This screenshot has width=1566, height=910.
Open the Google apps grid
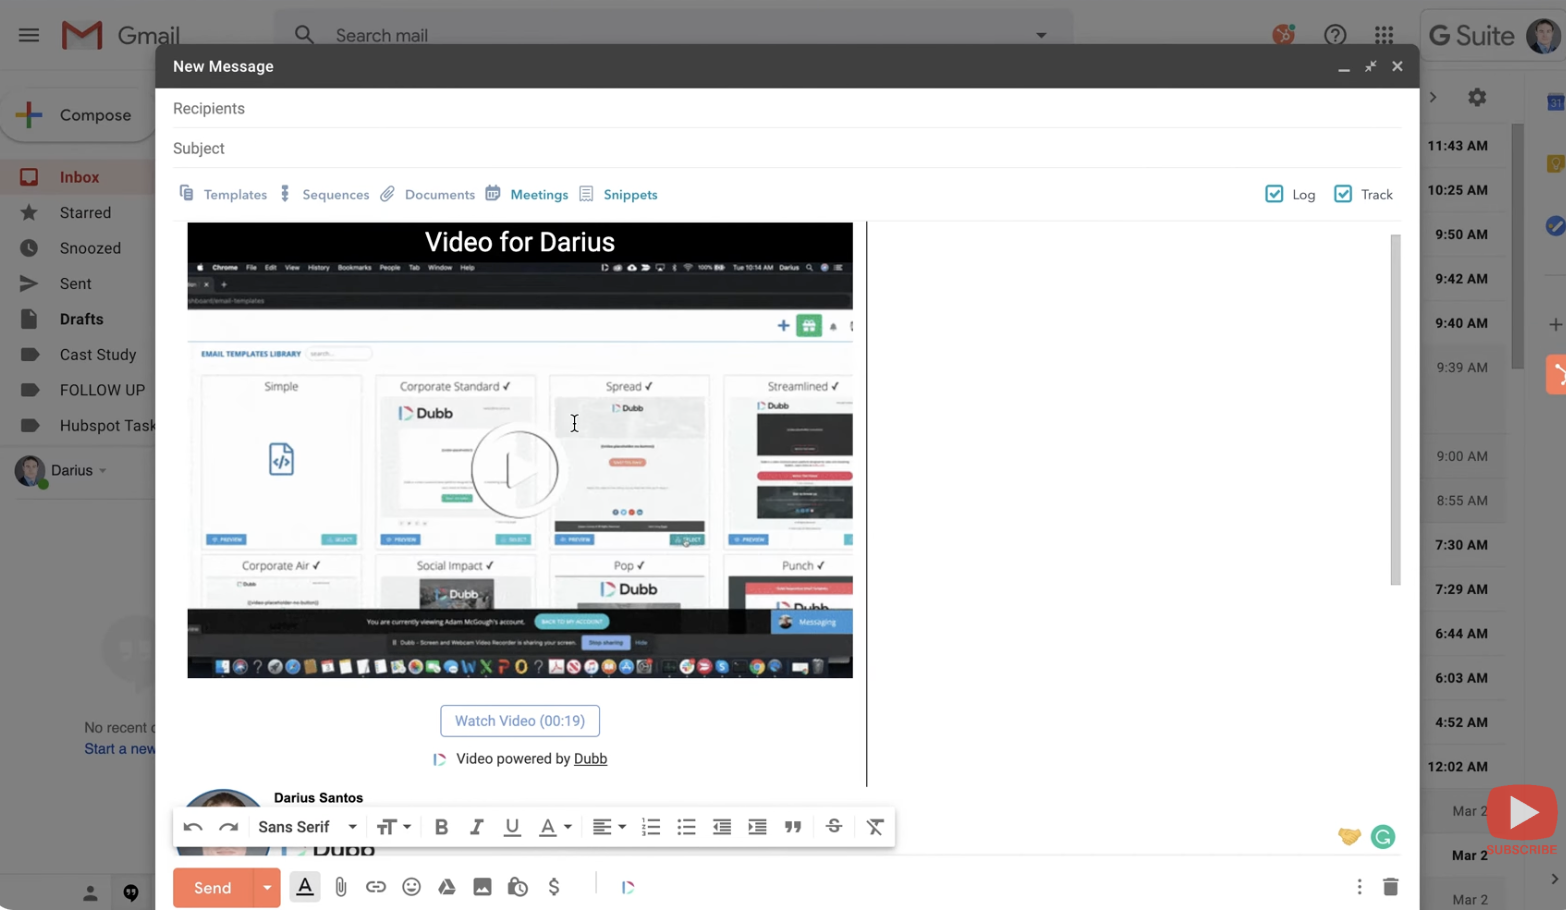click(x=1384, y=35)
